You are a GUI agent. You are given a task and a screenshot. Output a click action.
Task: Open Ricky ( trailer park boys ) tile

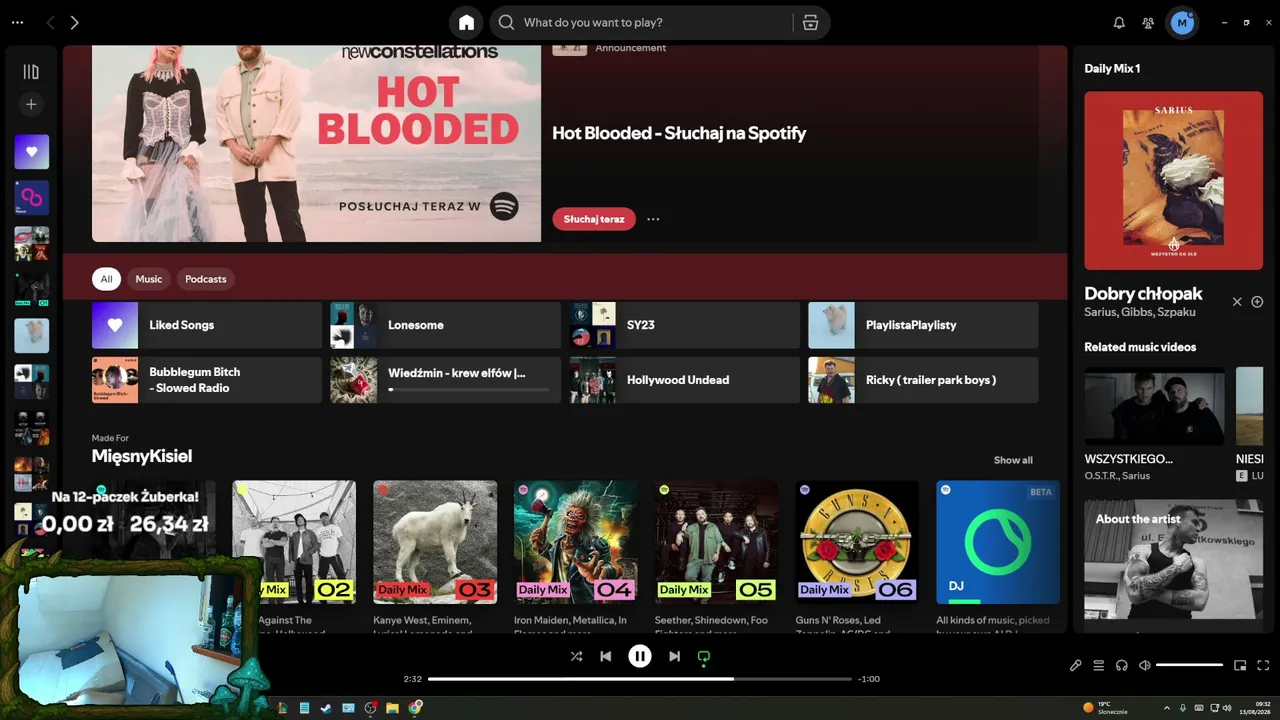923,380
